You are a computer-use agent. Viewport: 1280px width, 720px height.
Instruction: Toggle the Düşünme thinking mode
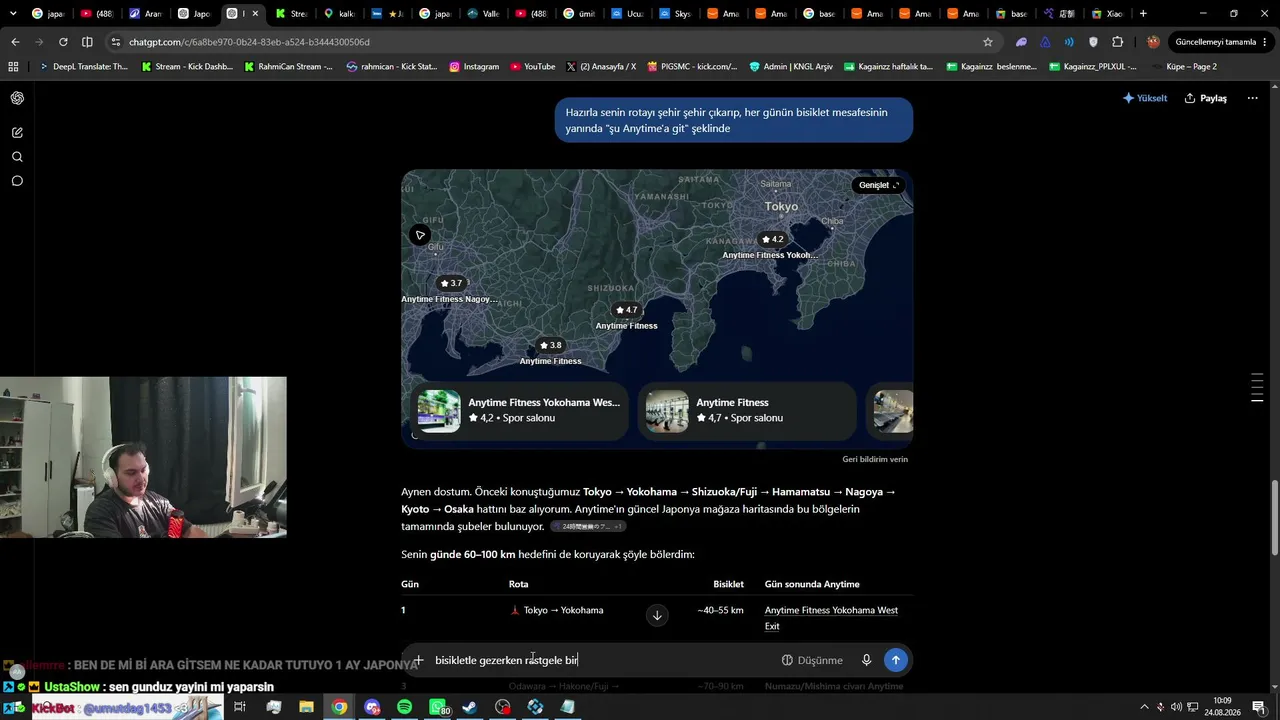812,660
